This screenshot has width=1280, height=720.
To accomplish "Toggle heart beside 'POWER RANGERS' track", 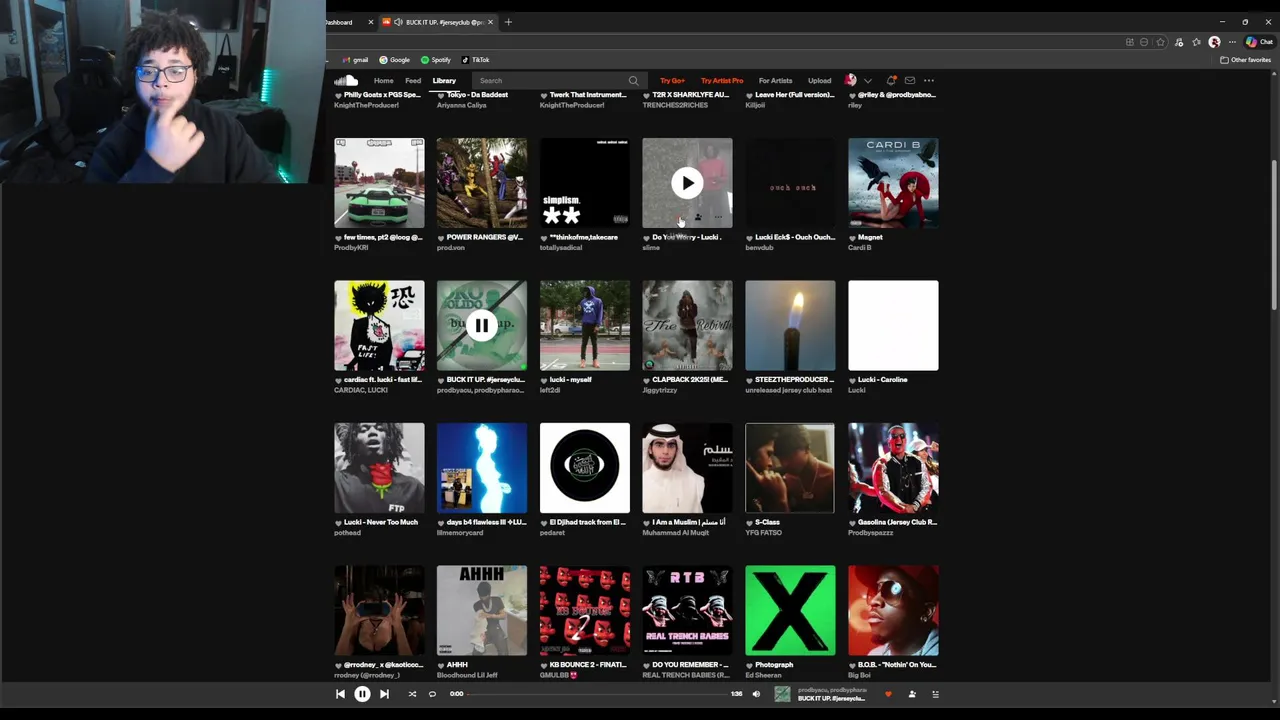I will [440, 238].
